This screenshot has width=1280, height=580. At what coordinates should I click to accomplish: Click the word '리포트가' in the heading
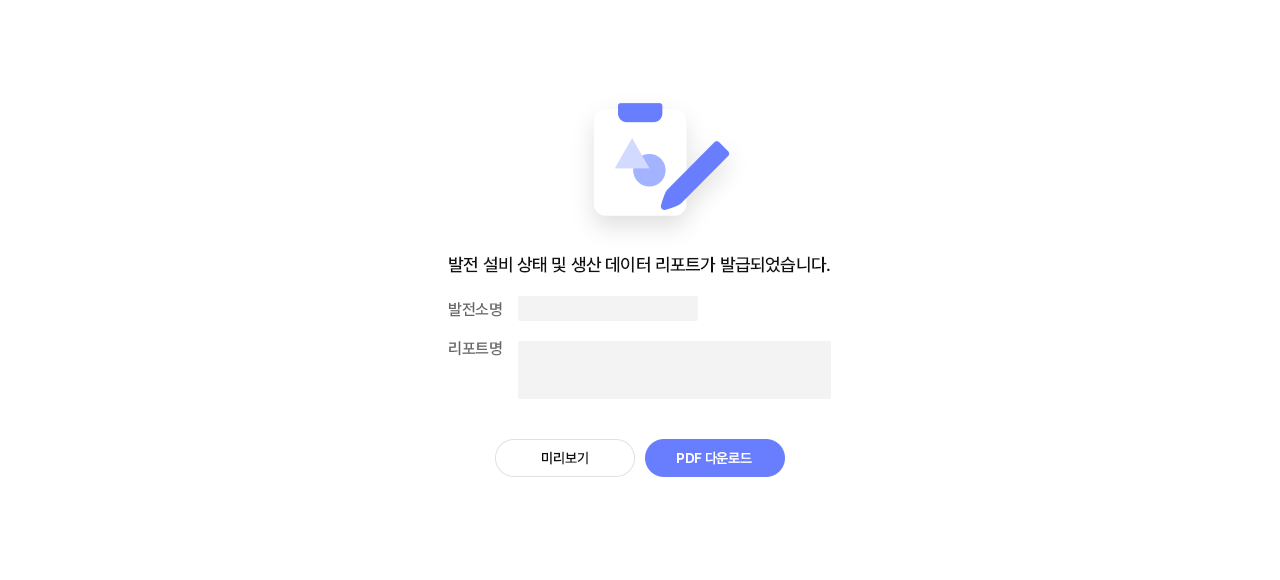click(x=685, y=265)
